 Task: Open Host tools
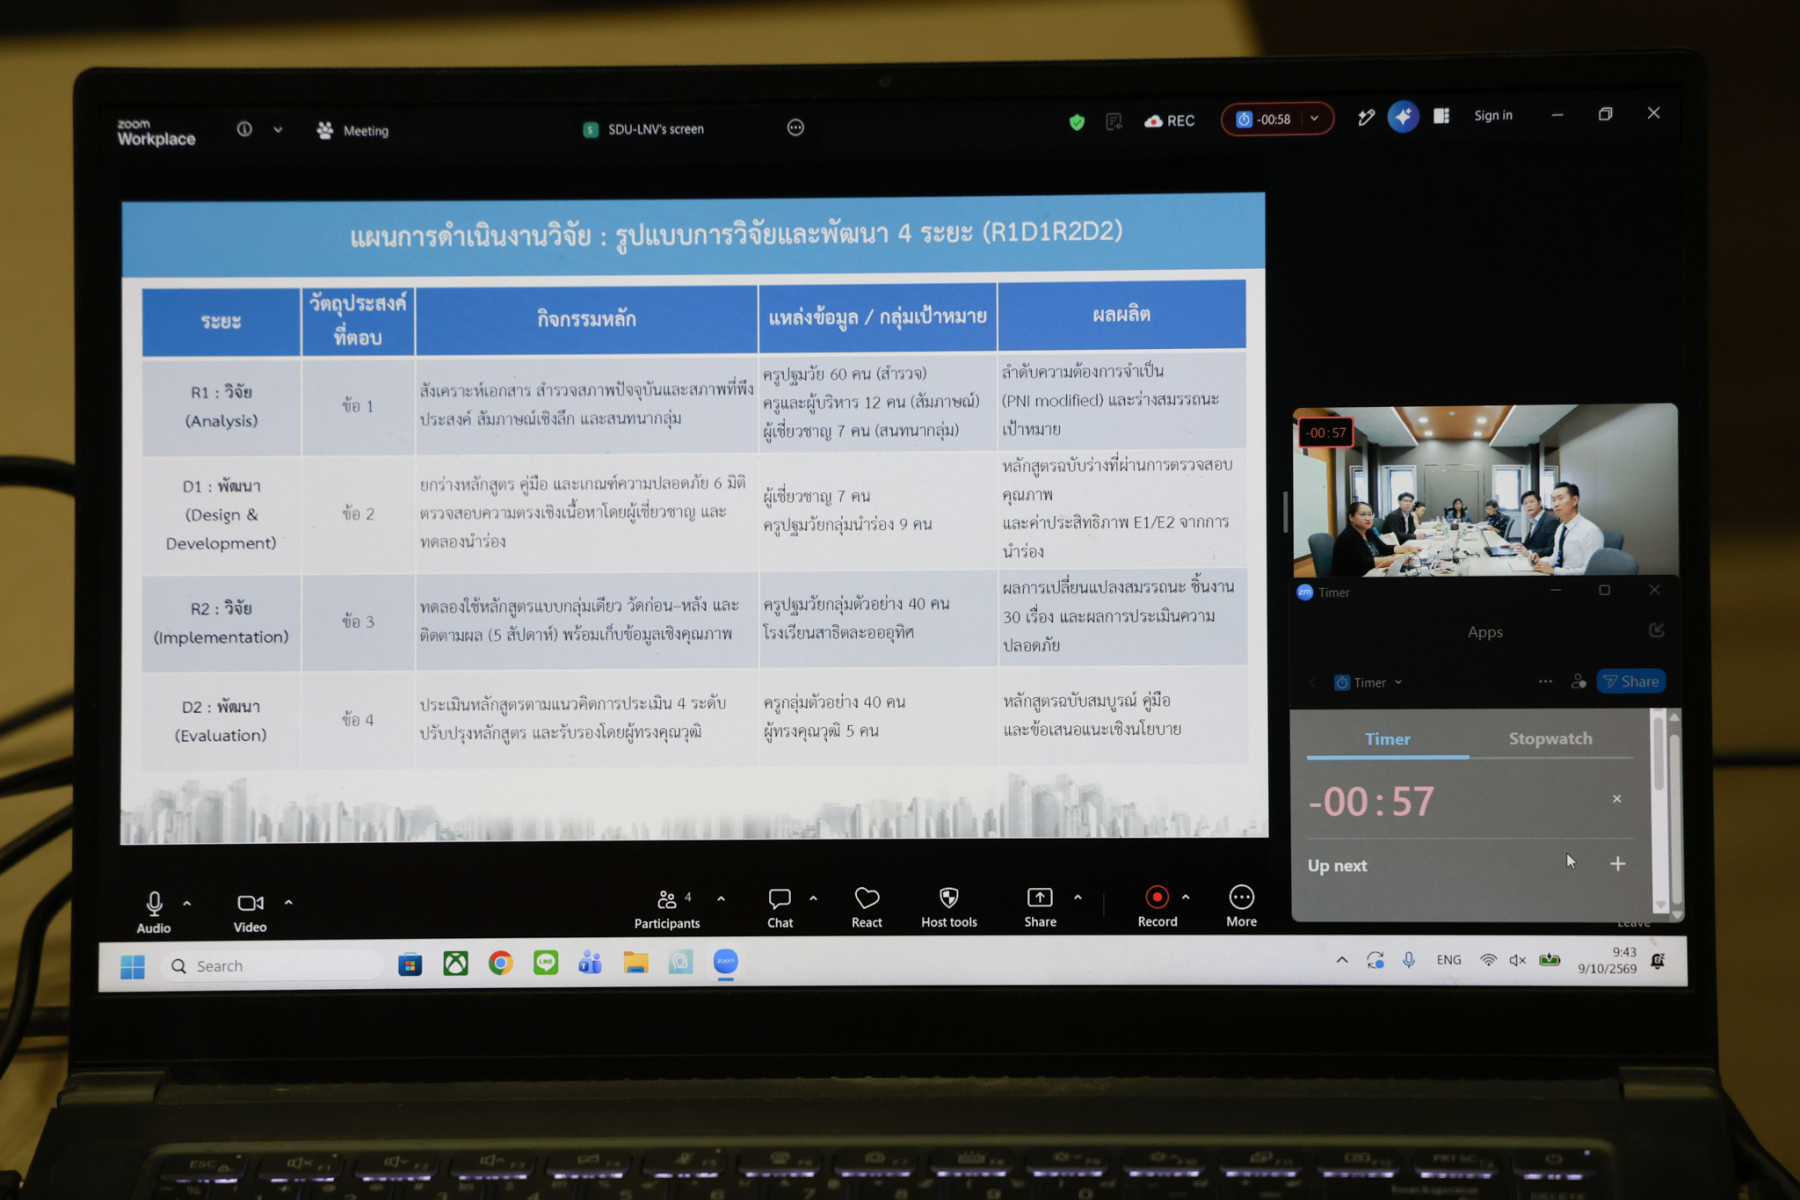tap(949, 908)
